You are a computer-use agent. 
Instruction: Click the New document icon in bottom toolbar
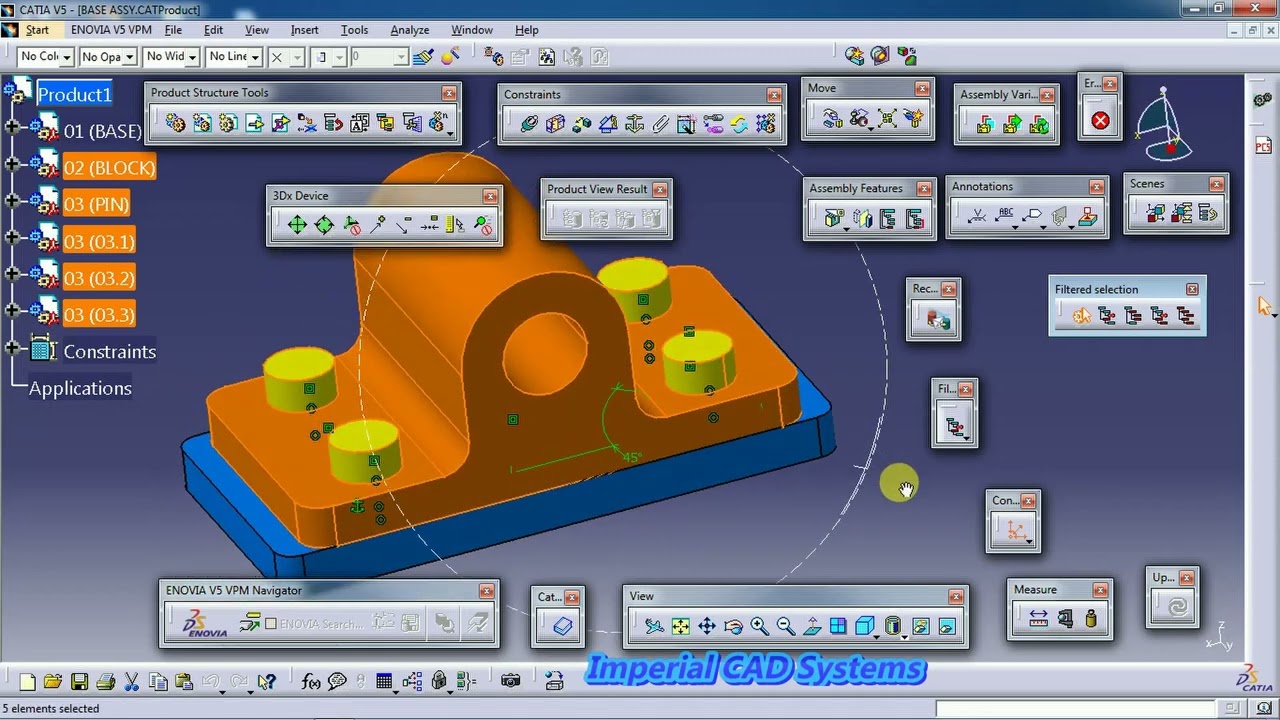27,682
